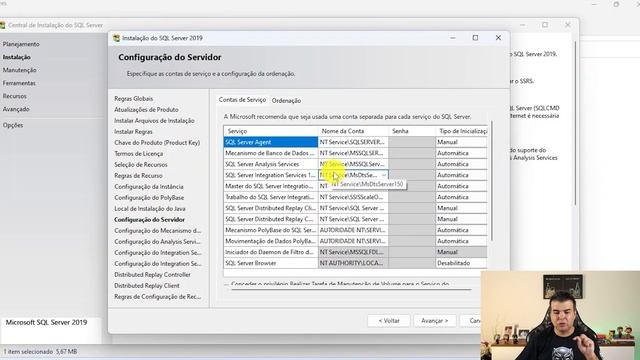640x360 pixels.
Task: Maximize the SQL Server 2019 setup window
Action: 475,38
